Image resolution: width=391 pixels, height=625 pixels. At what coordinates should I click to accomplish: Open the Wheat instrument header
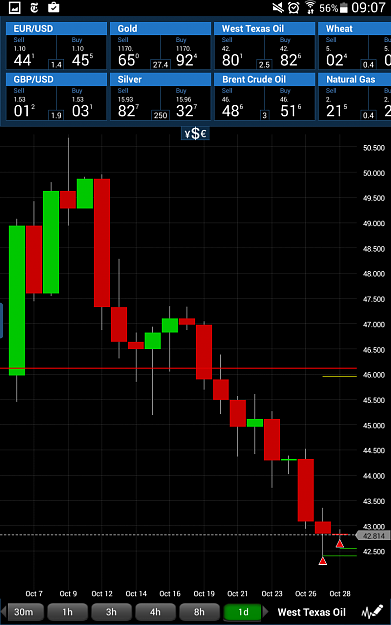(x=354, y=28)
